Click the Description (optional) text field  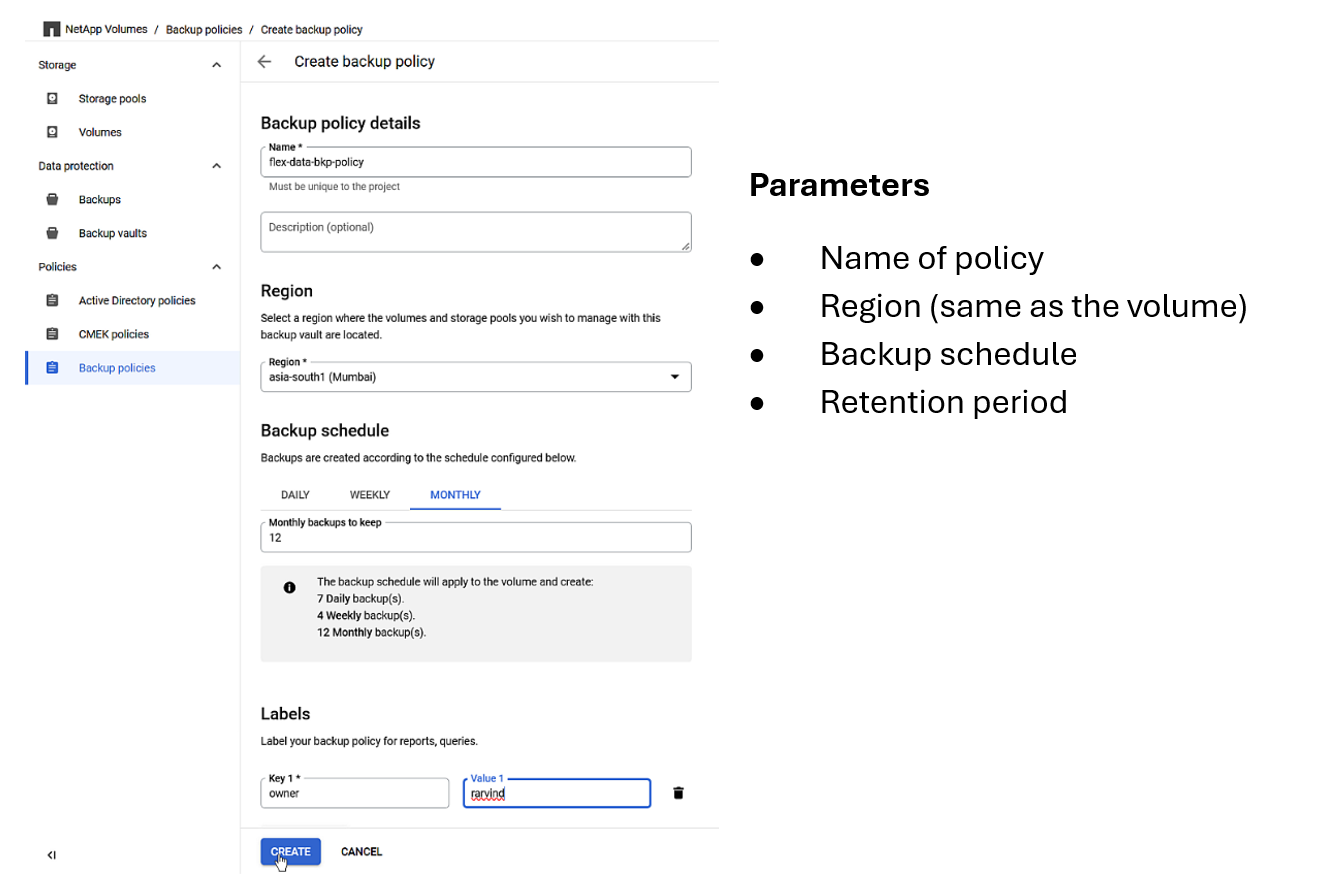(x=475, y=232)
